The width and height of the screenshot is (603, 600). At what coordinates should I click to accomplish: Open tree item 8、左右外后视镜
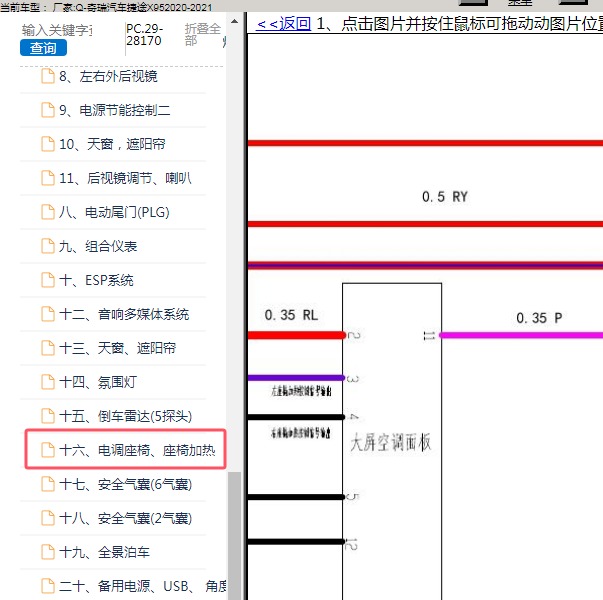[x=108, y=76]
